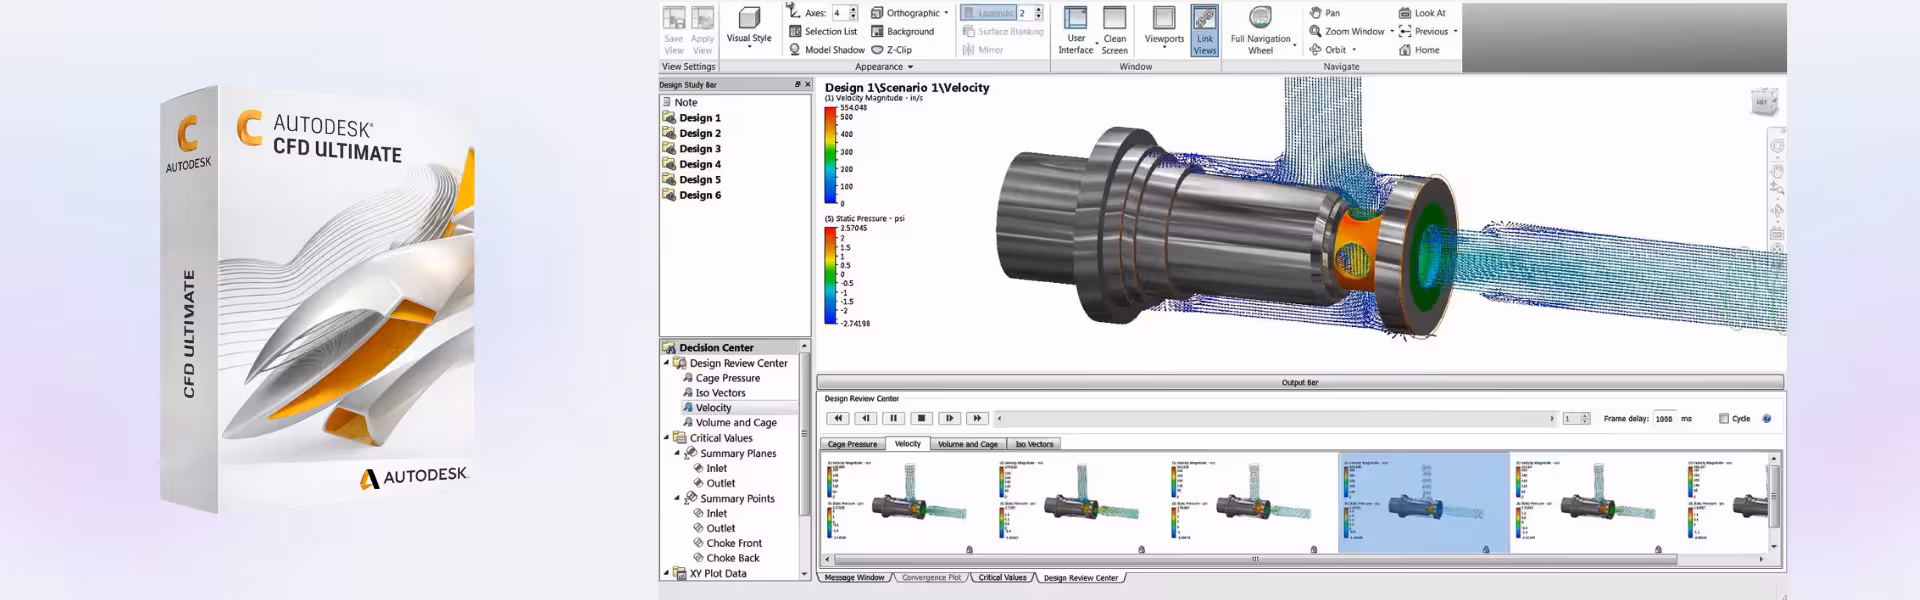Pause the design review animation
1920x600 pixels.
[894, 418]
